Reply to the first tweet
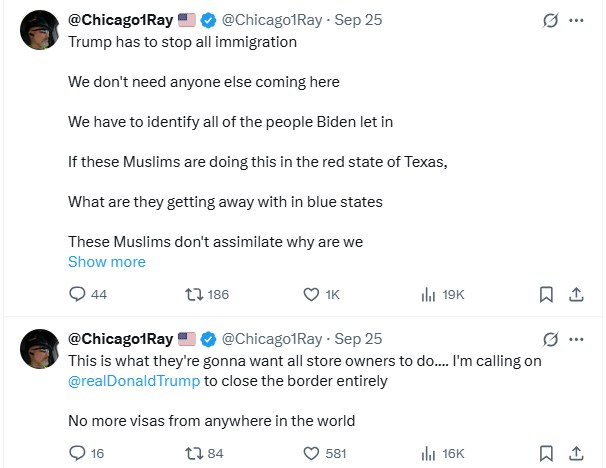The height and width of the screenshot is (468, 606). [x=77, y=294]
